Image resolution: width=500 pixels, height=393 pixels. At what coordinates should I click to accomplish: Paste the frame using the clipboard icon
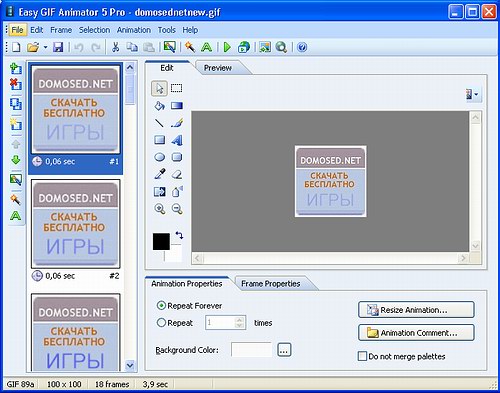pyautogui.click(x=149, y=47)
